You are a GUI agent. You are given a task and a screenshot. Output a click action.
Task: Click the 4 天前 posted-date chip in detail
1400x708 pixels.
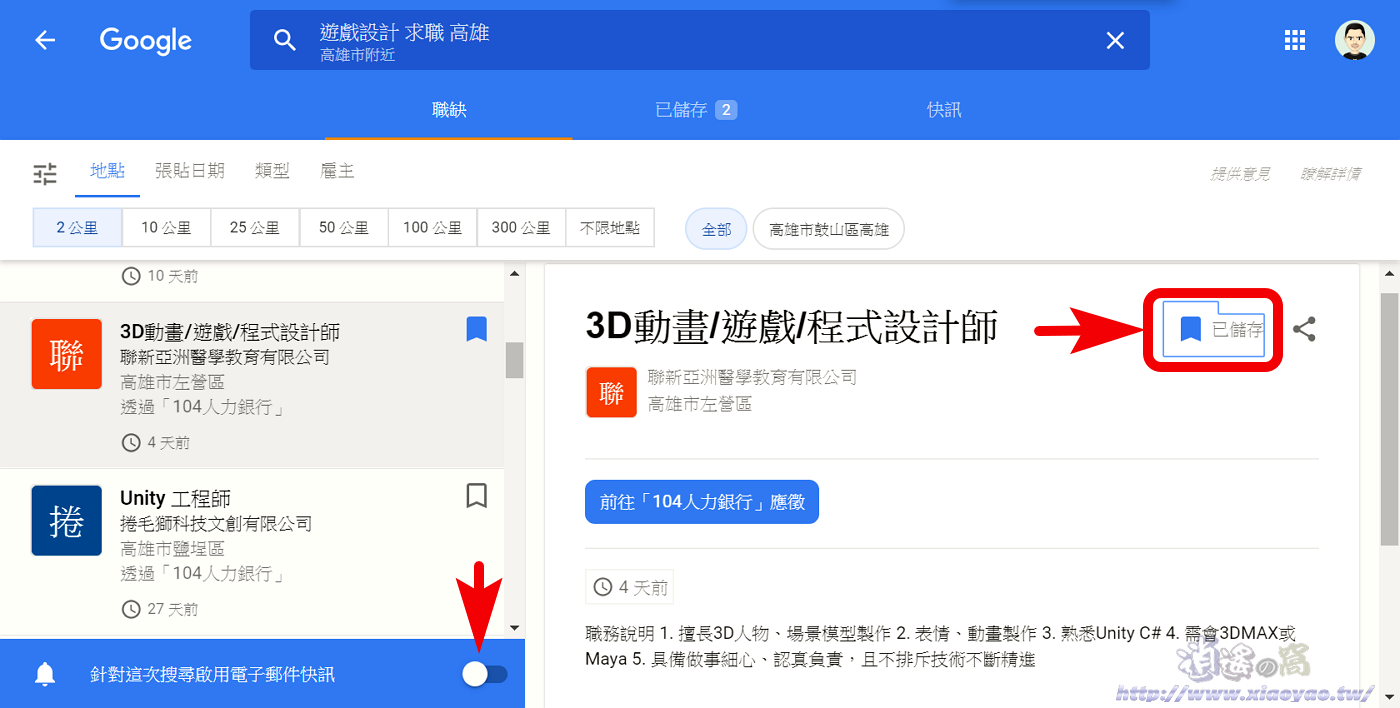tap(631, 587)
